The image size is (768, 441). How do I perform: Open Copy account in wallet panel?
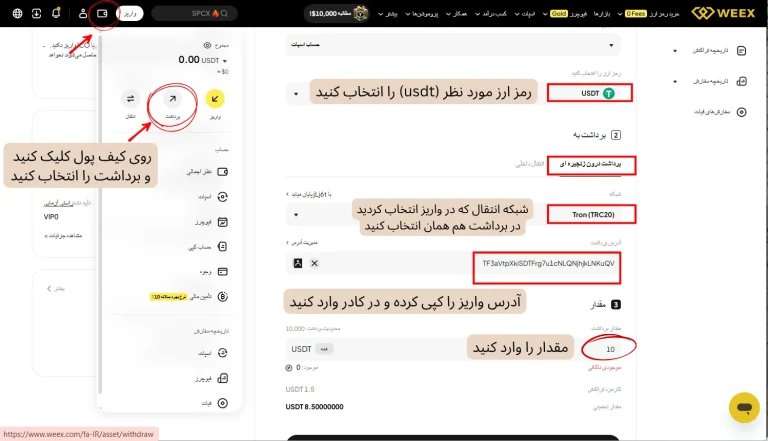[x=208, y=246]
